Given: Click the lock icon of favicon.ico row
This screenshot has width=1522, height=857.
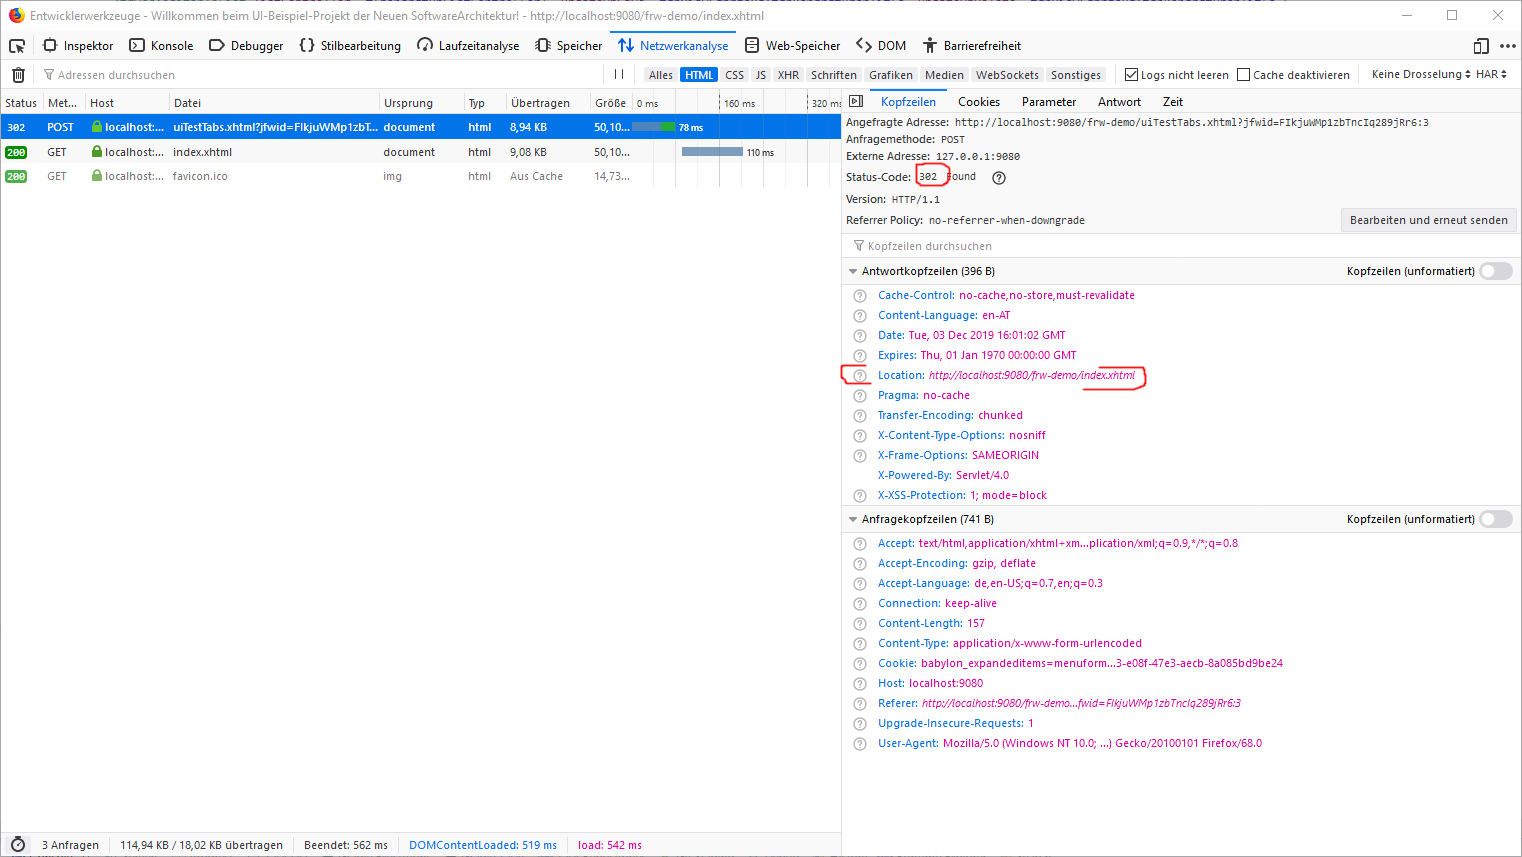Looking at the screenshot, I should pyautogui.click(x=97, y=176).
